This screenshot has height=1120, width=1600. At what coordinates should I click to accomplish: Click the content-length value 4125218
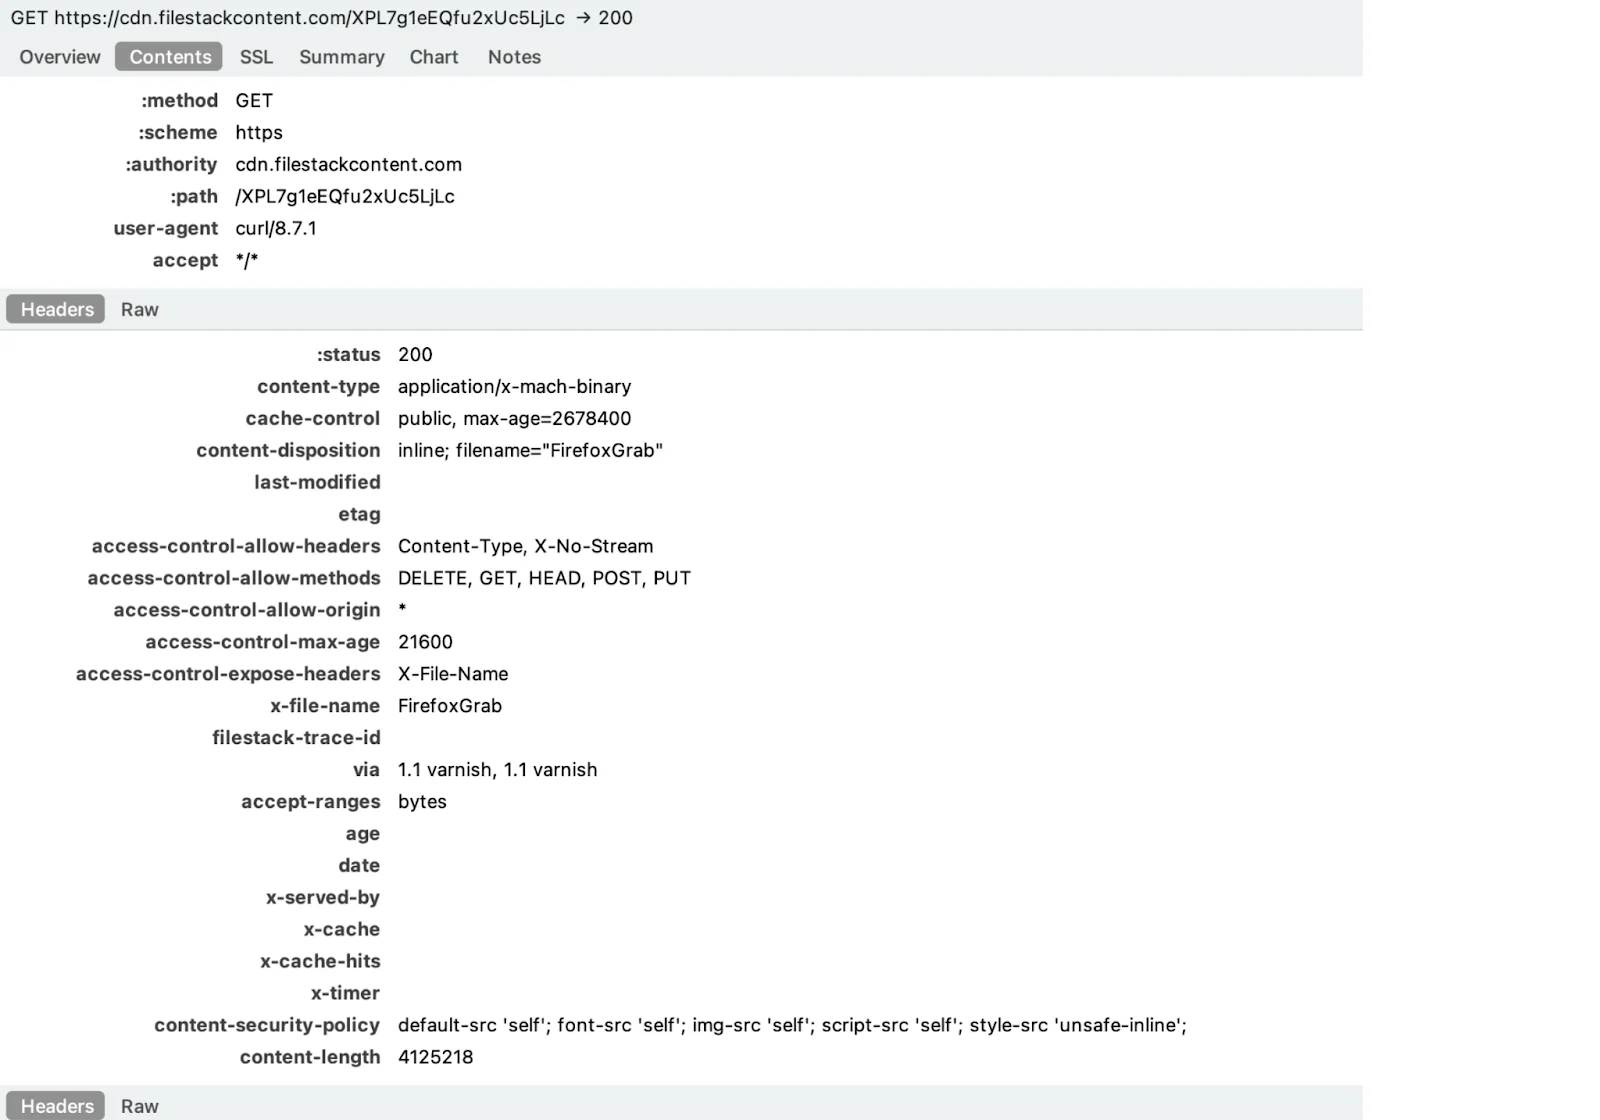[435, 1057]
